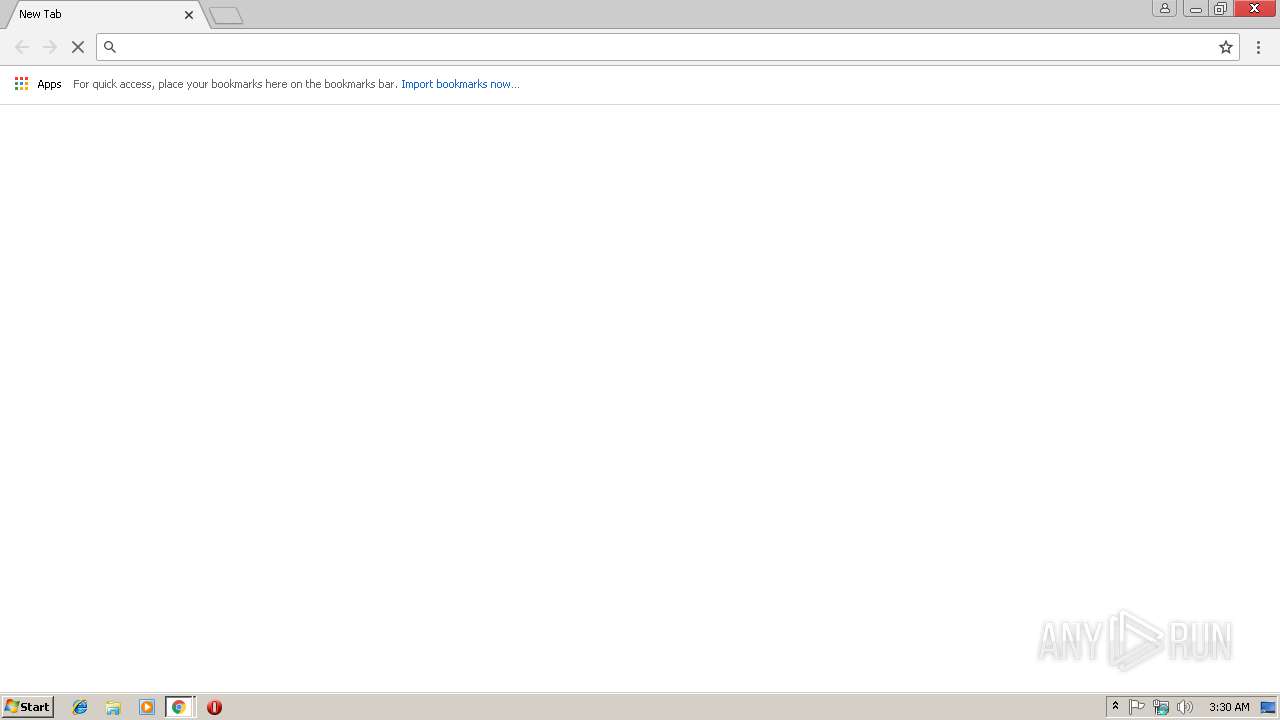Launch Internet Explorer from the taskbar
This screenshot has width=1280, height=720.
coord(80,707)
